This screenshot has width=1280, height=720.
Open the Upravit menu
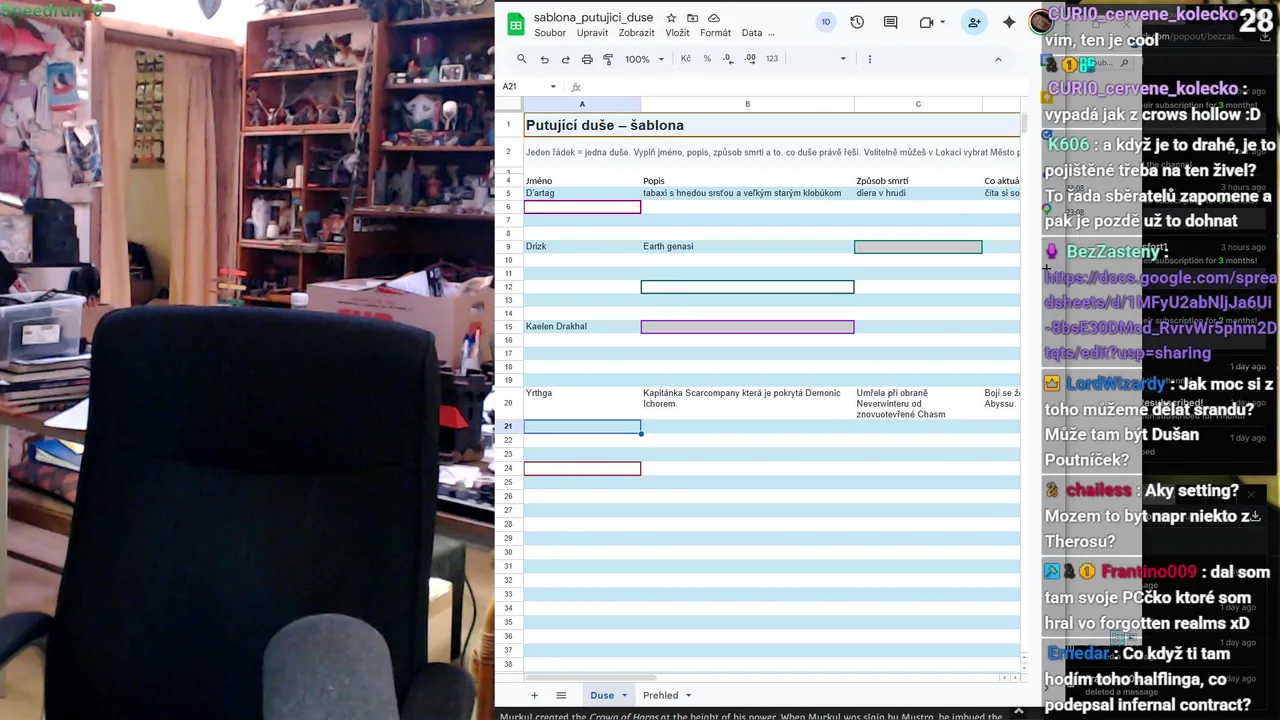tap(592, 33)
